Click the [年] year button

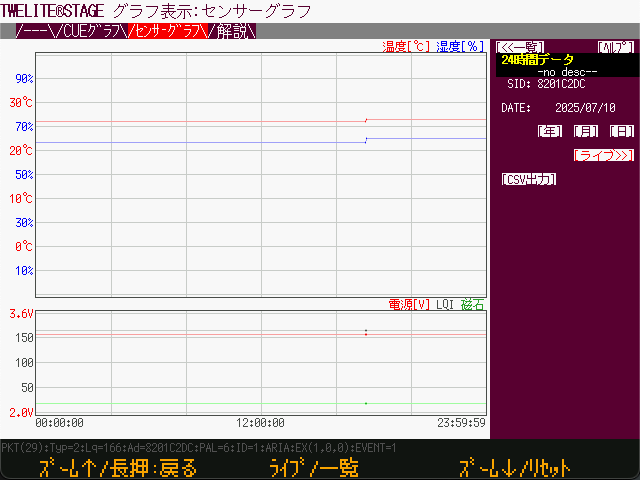pyautogui.click(x=550, y=131)
